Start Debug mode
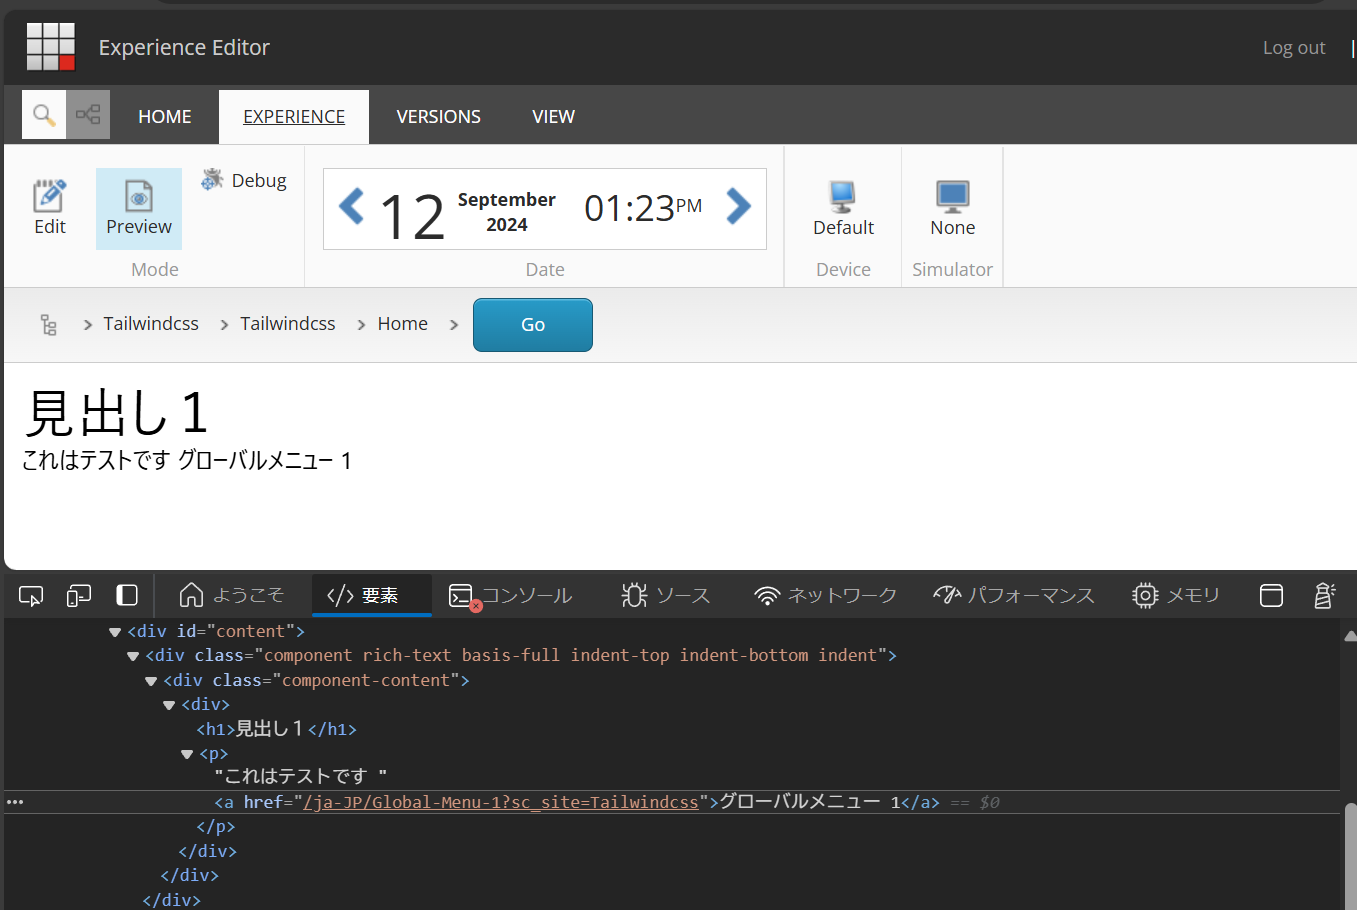The height and width of the screenshot is (910, 1357). 245,180
